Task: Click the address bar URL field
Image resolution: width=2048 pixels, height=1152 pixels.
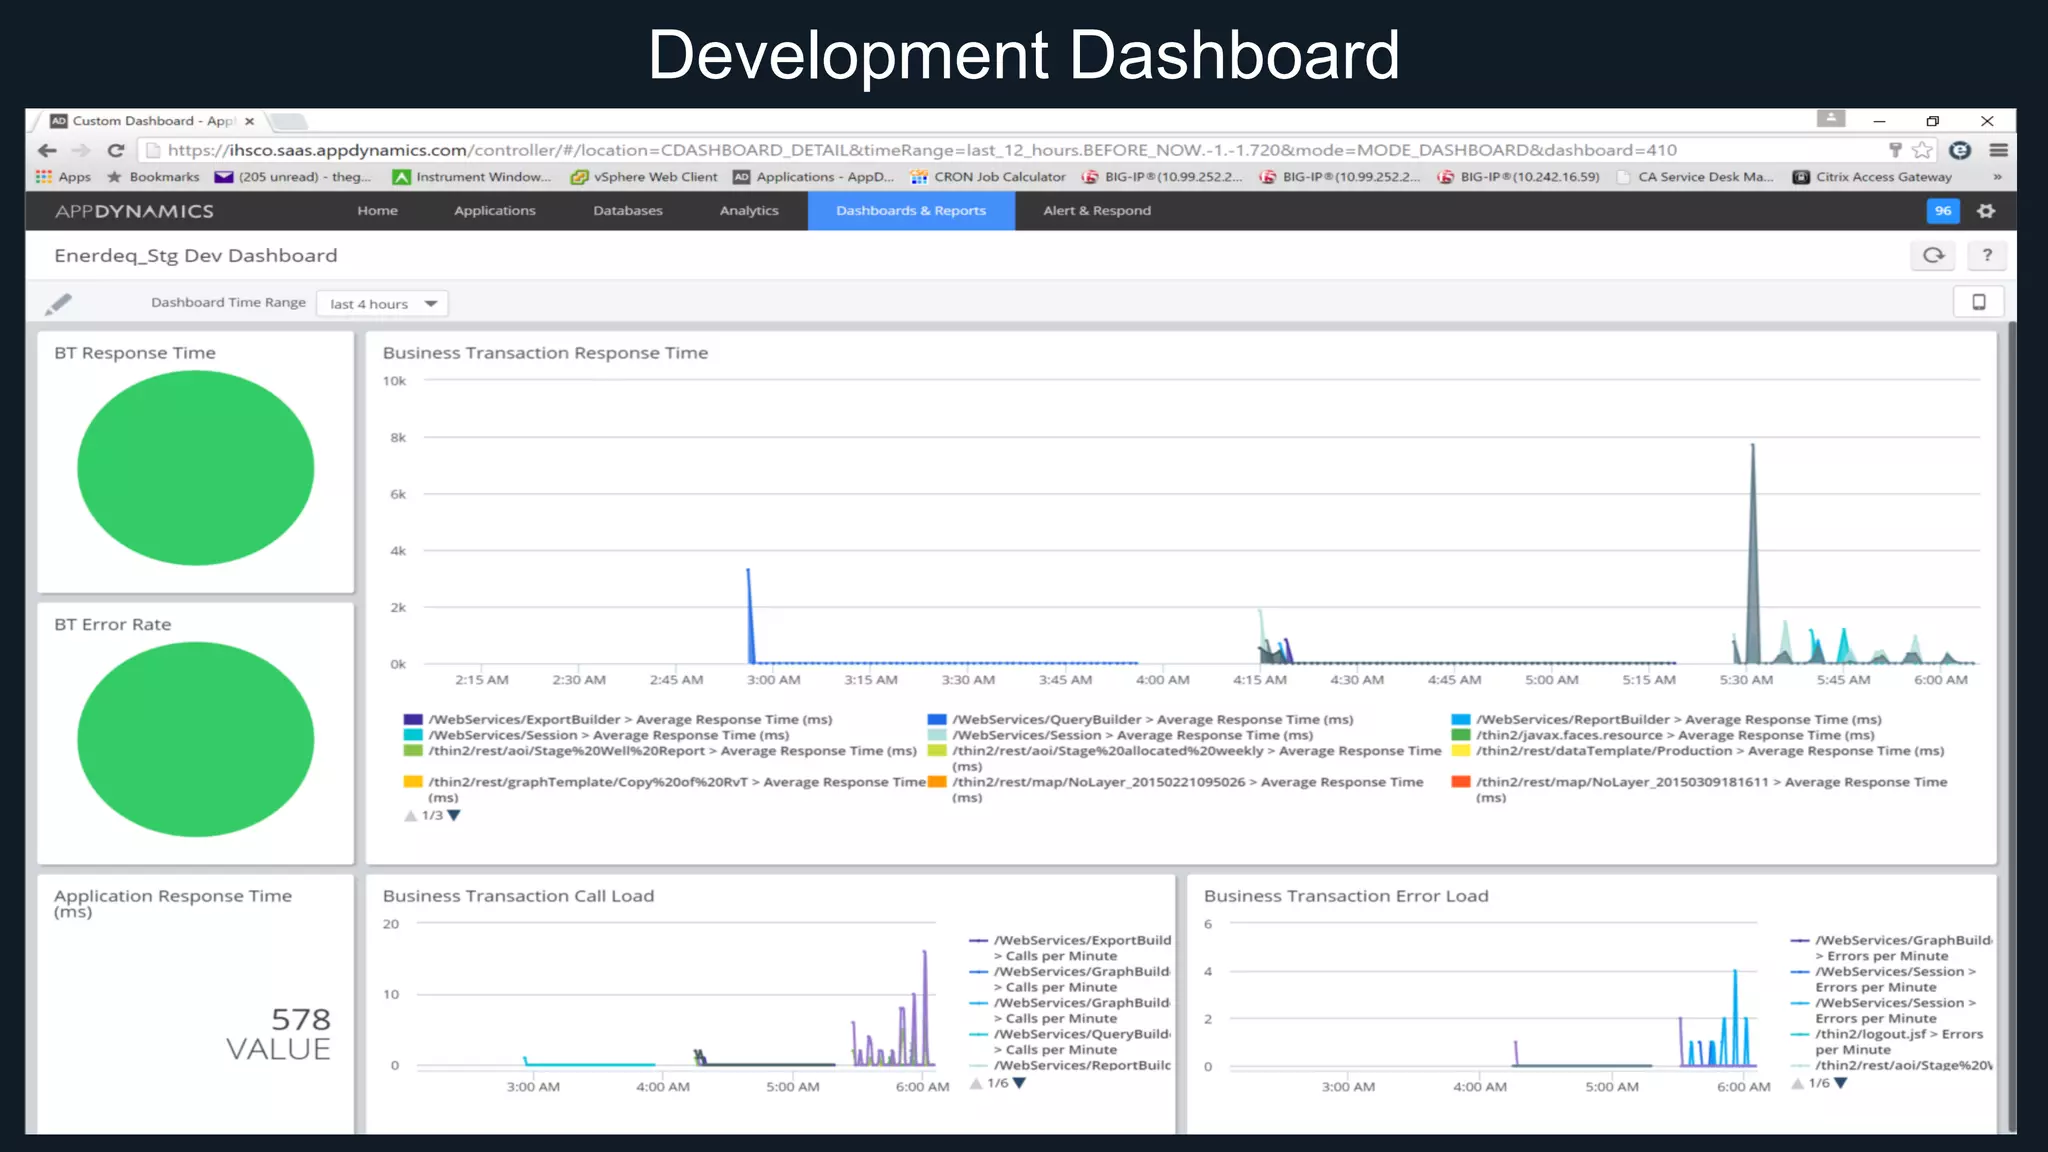Action: (1010, 150)
